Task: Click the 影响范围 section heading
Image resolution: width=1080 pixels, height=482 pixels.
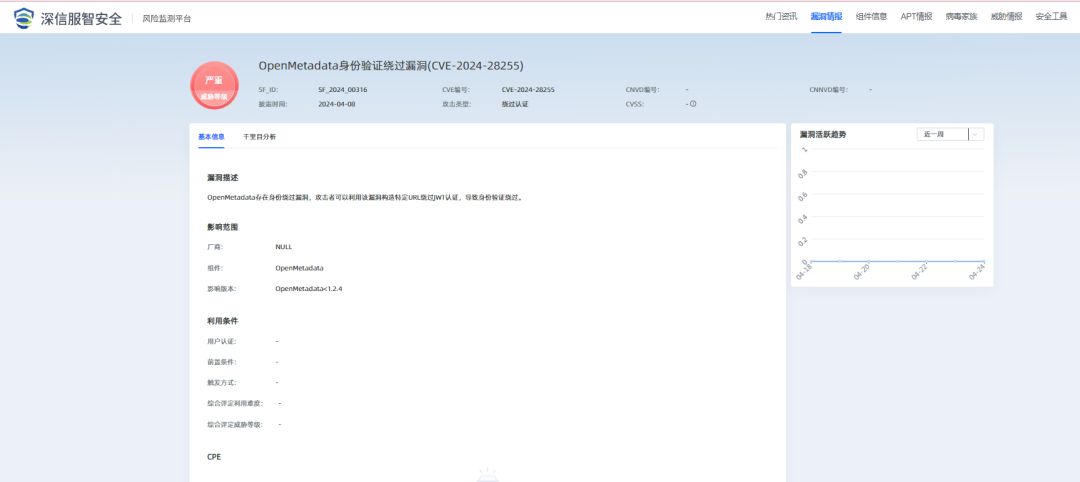Action: point(222,227)
